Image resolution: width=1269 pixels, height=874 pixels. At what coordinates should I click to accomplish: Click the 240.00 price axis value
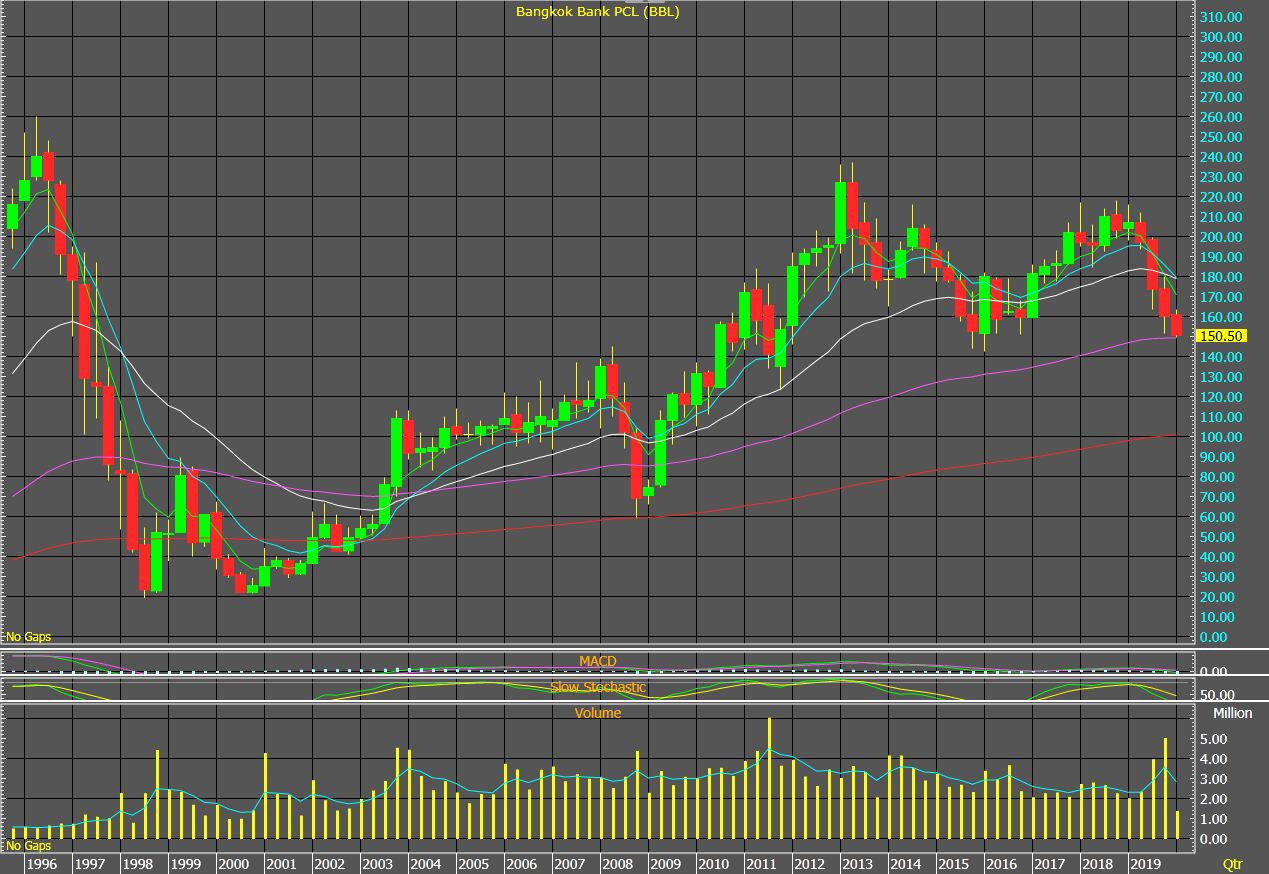[x=1223, y=157]
